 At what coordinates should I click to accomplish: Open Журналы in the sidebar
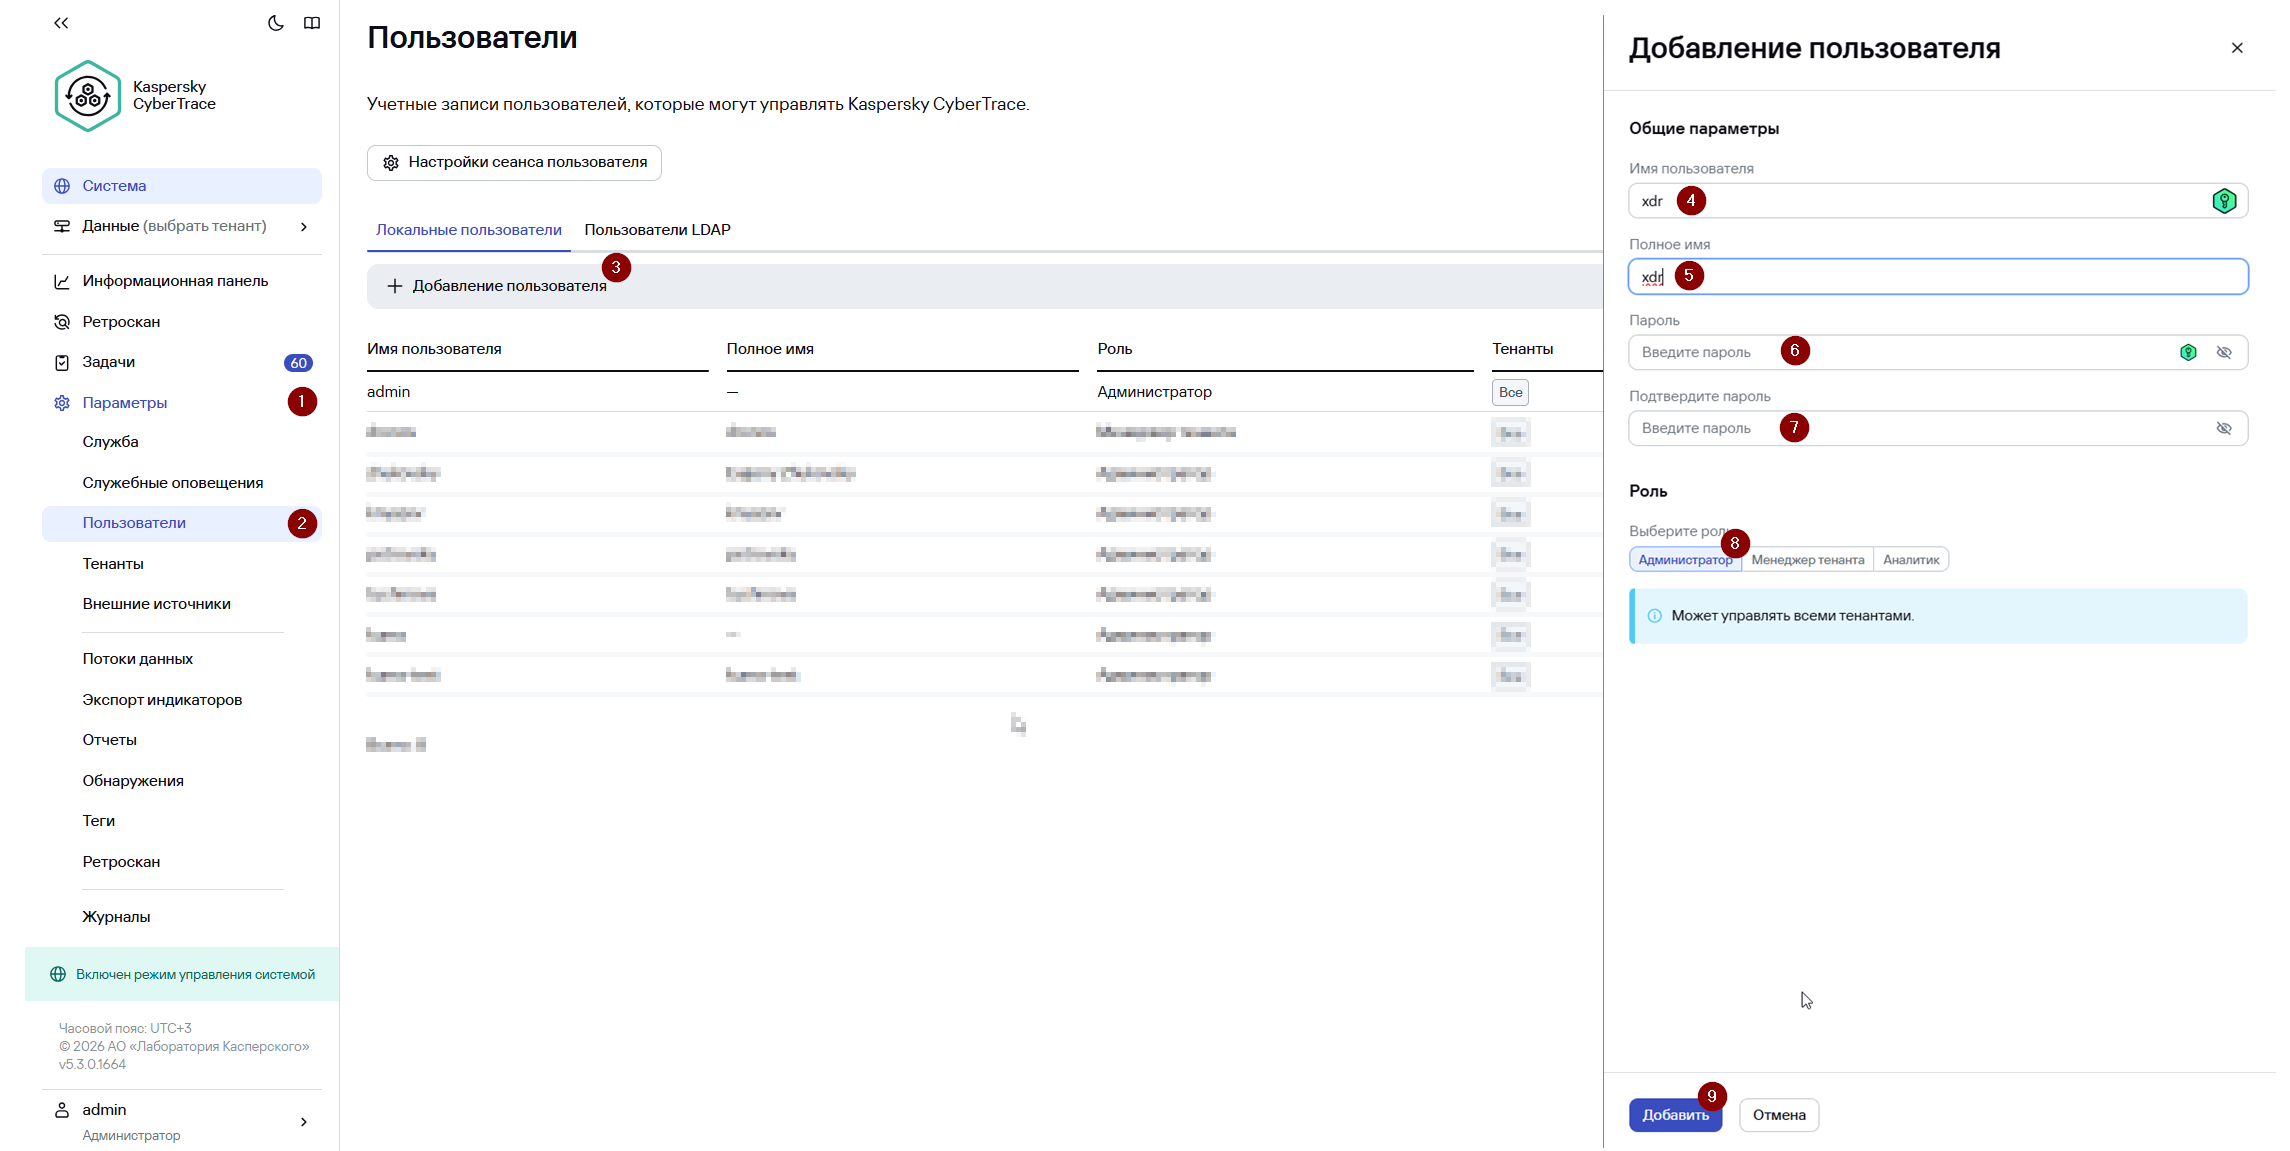117,917
